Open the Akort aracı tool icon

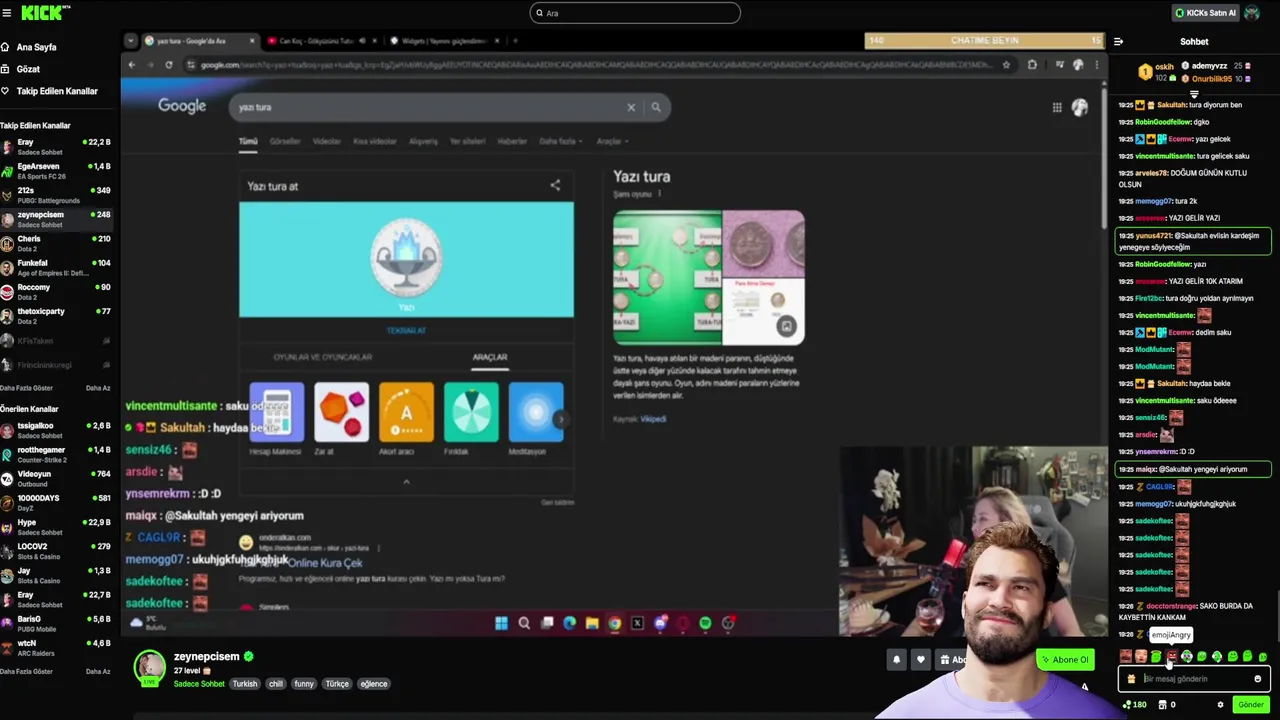[x=406, y=412]
